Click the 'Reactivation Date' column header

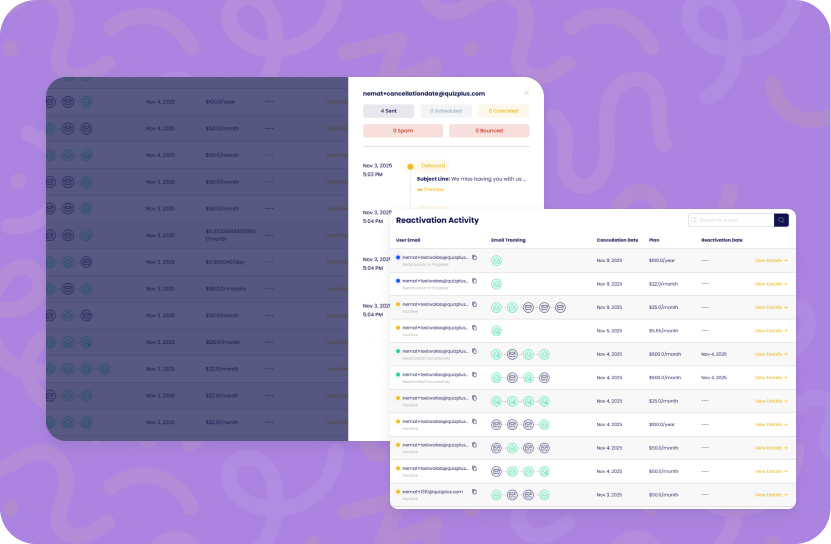(722, 240)
